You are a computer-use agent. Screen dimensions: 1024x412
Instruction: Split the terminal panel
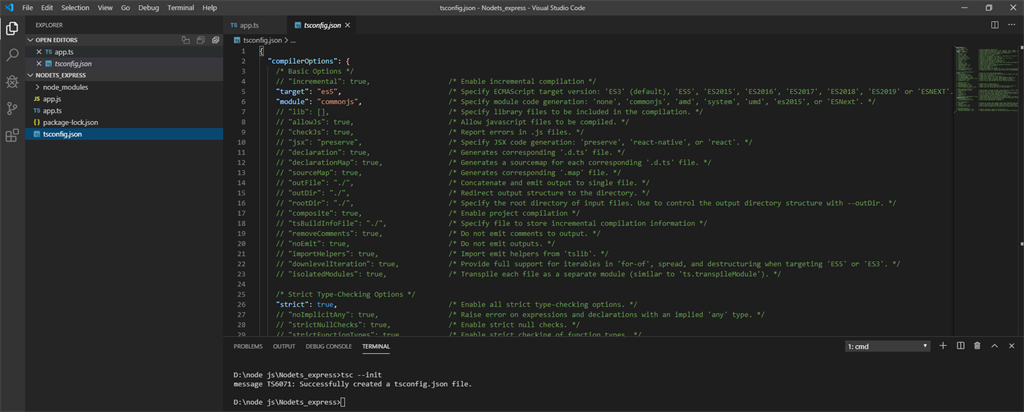tap(962, 346)
